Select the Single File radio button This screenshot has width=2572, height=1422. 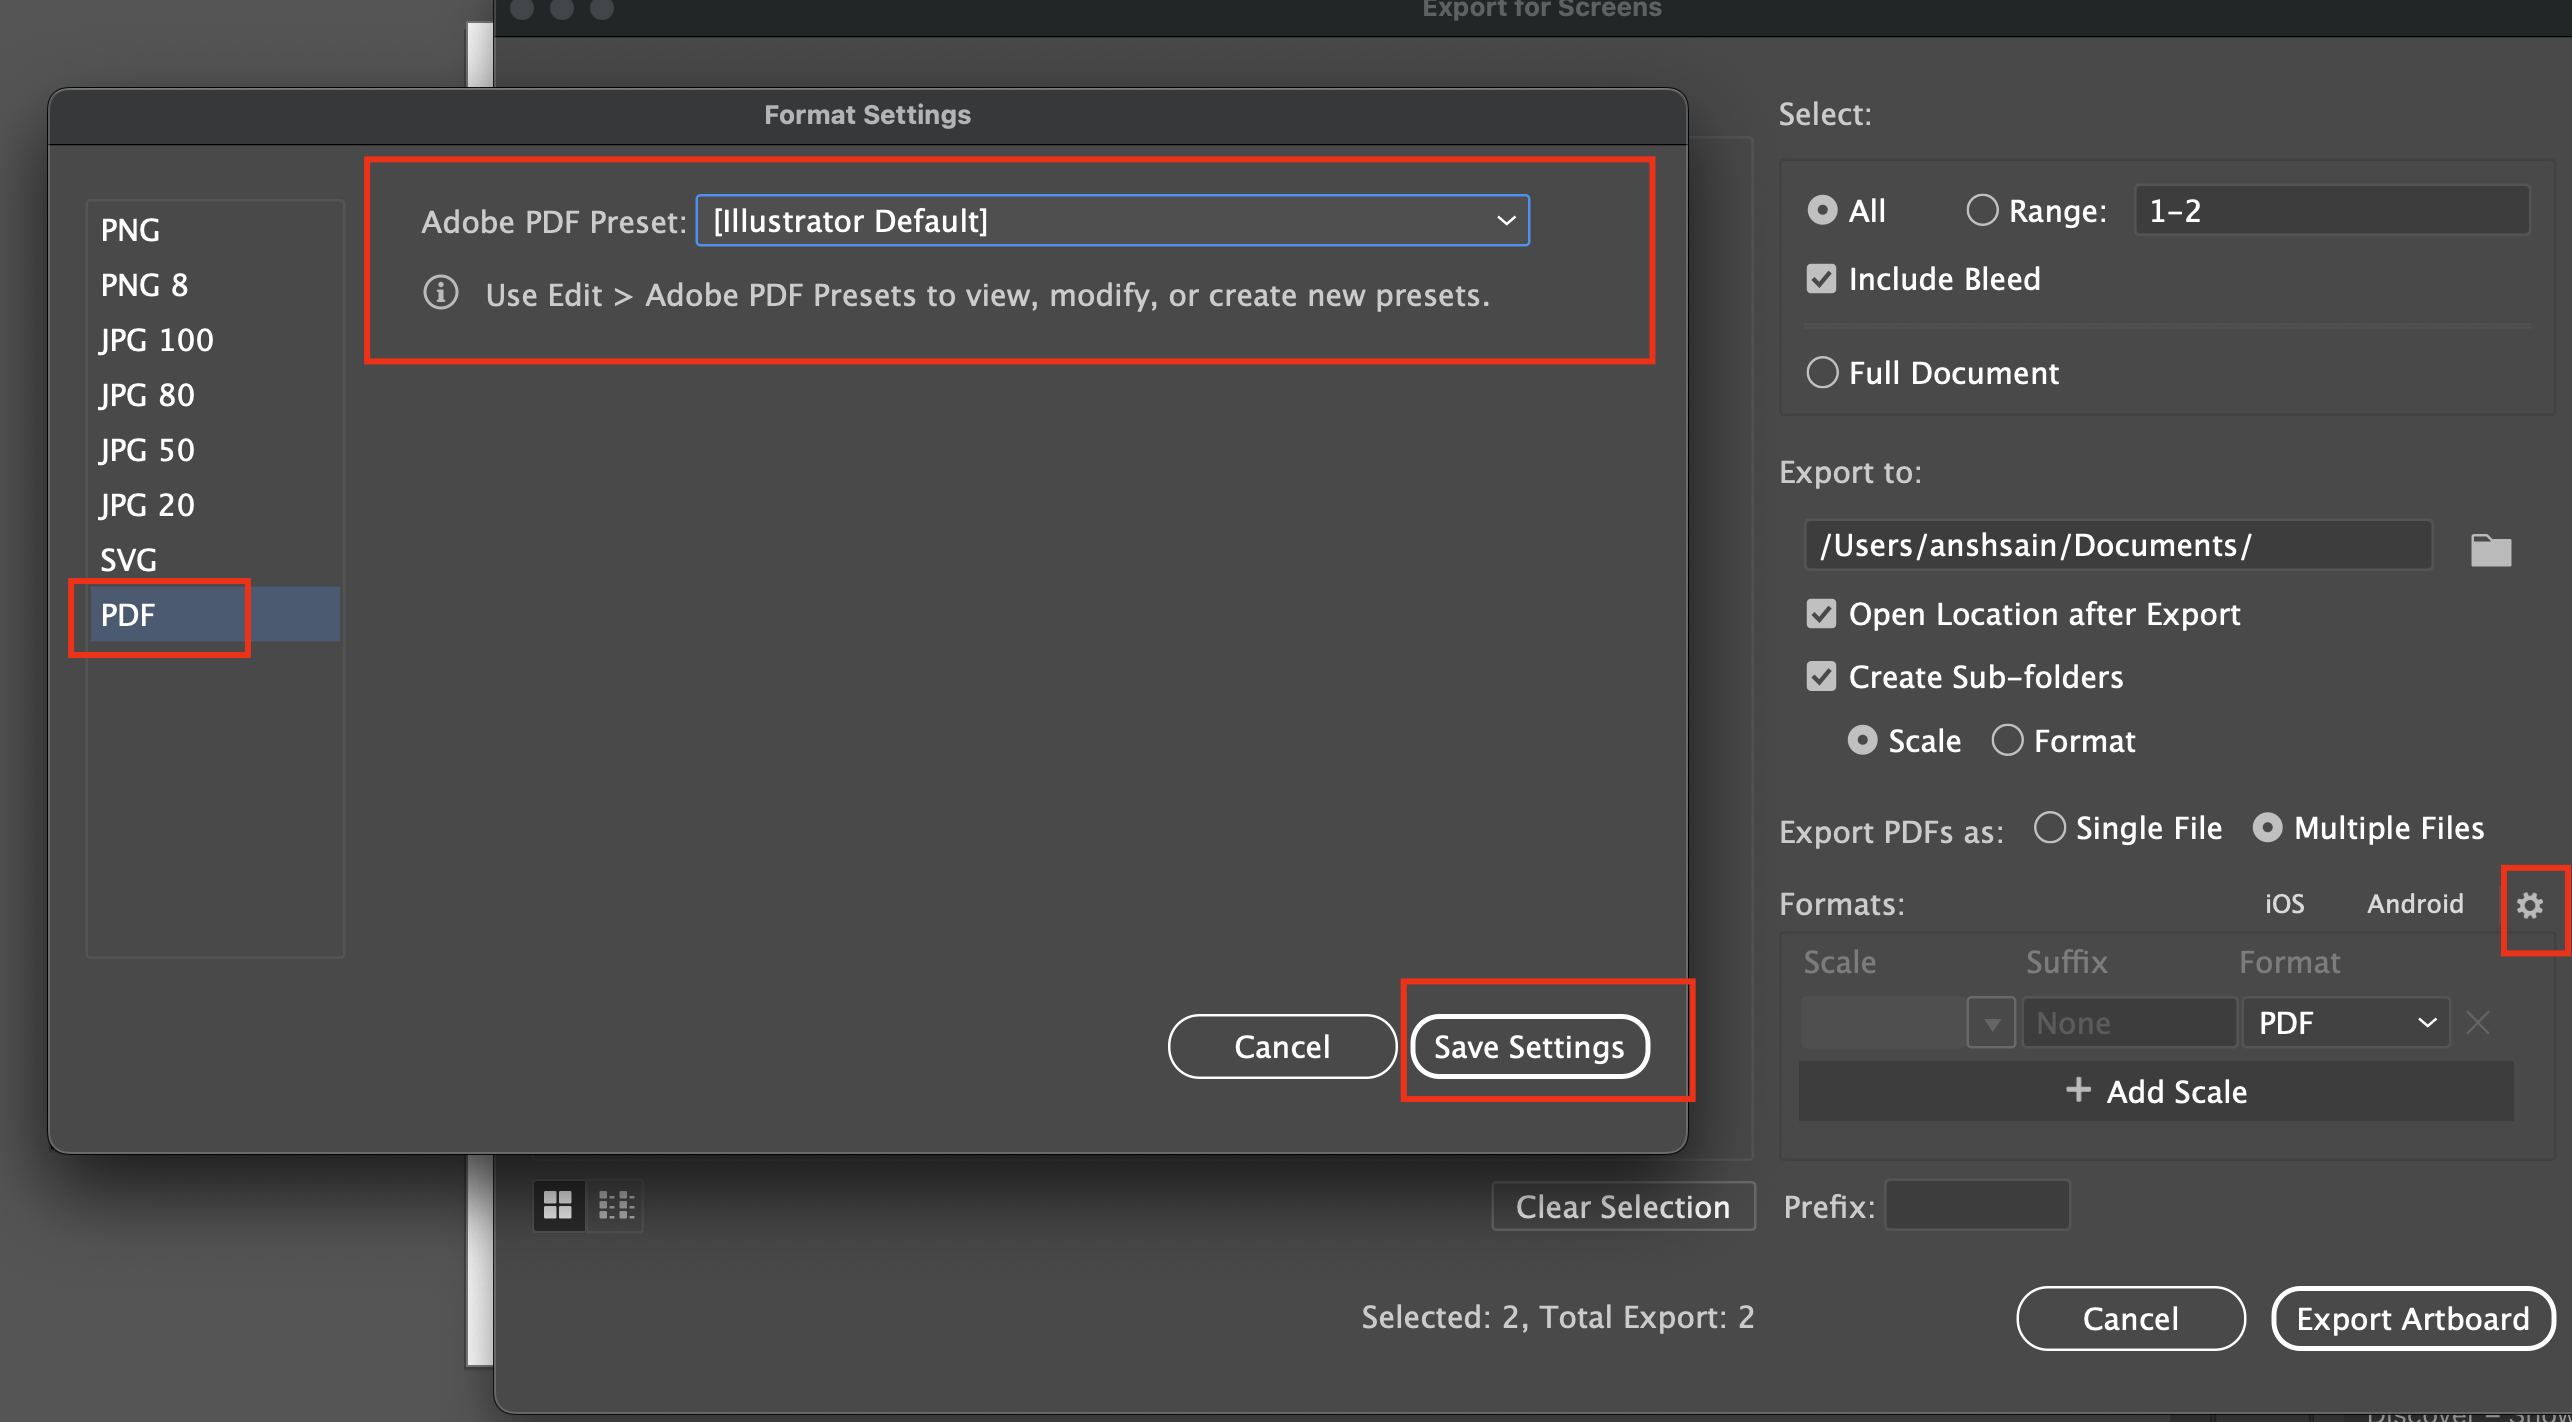2049,828
